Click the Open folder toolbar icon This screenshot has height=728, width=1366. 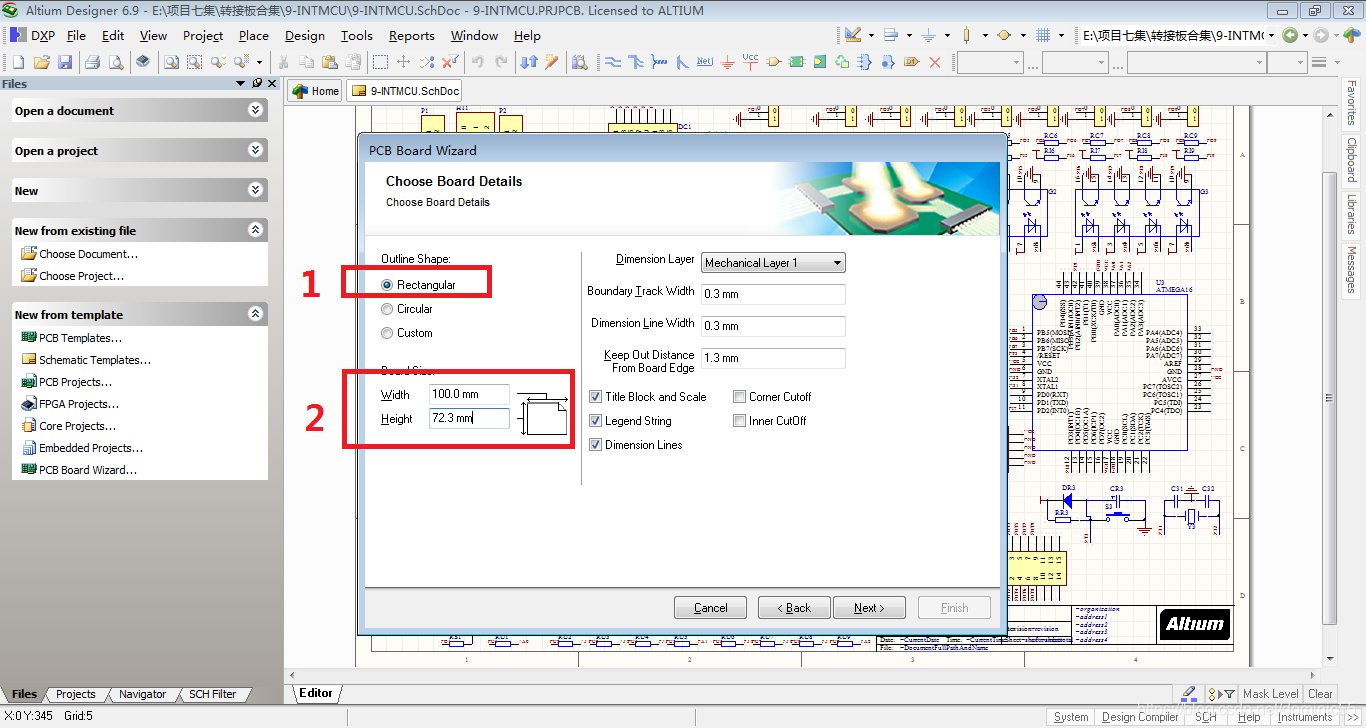(42, 62)
